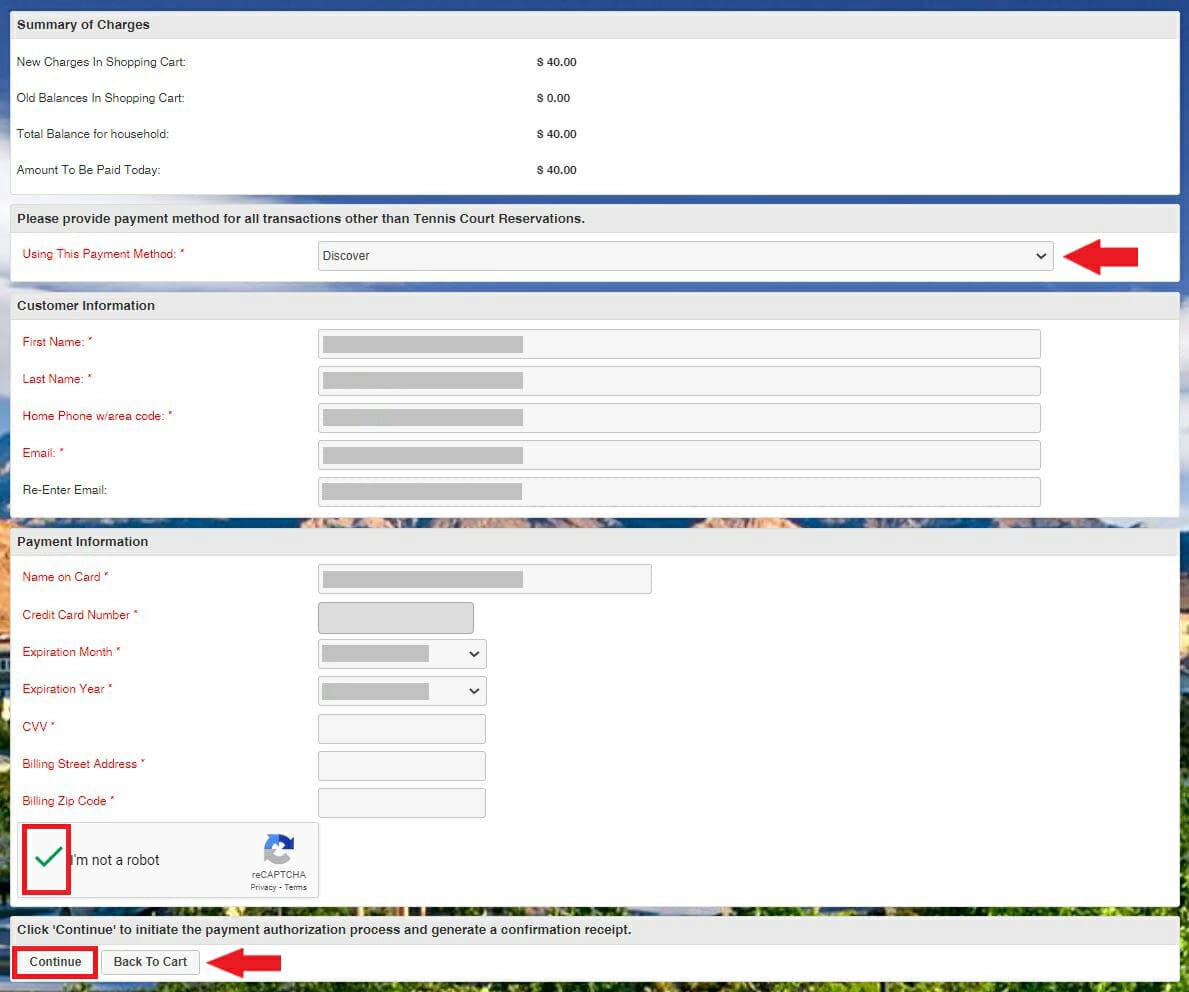Click the red arrow beside Back To Cart
The width and height of the screenshot is (1189, 992).
point(244,963)
